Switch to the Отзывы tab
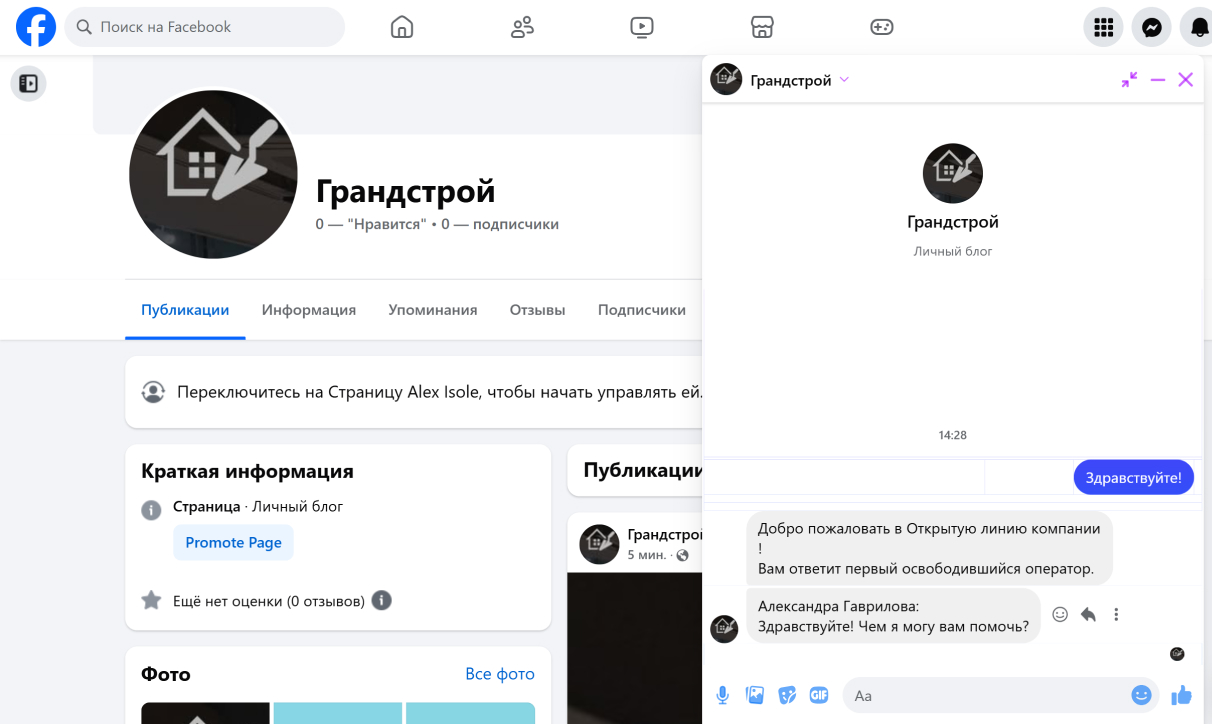 538,310
